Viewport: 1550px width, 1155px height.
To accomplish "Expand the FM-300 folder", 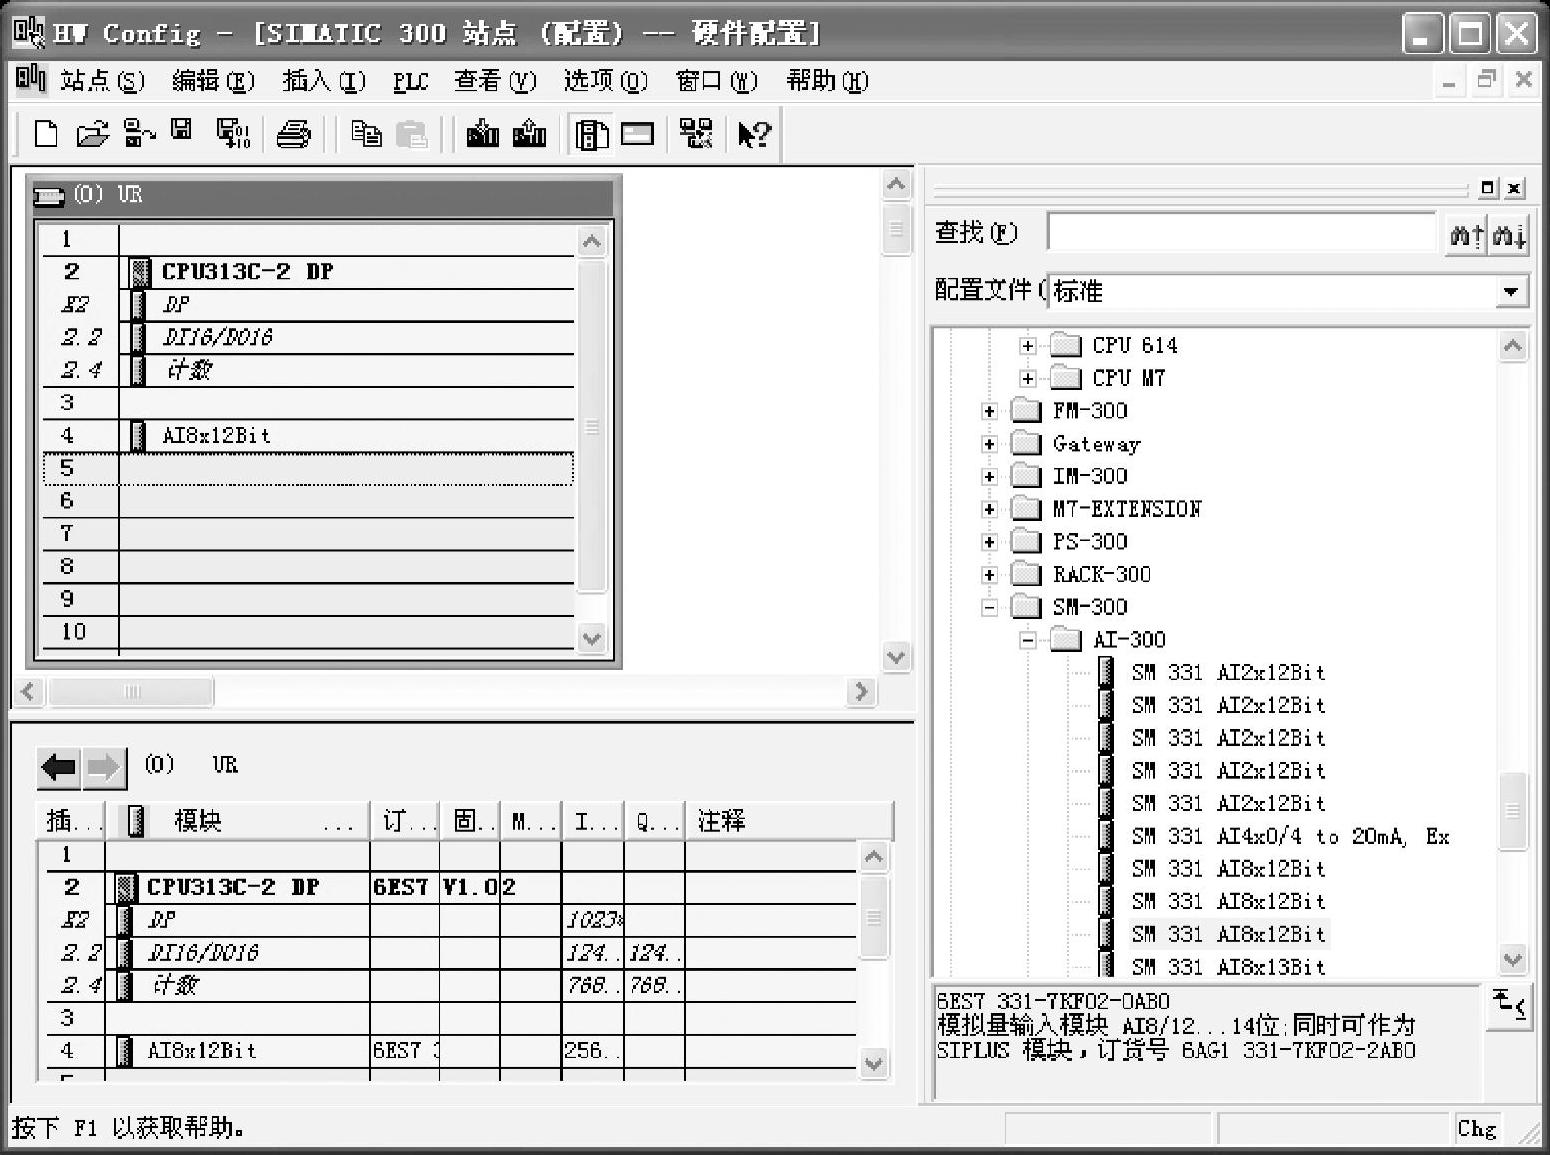I will tap(989, 412).
